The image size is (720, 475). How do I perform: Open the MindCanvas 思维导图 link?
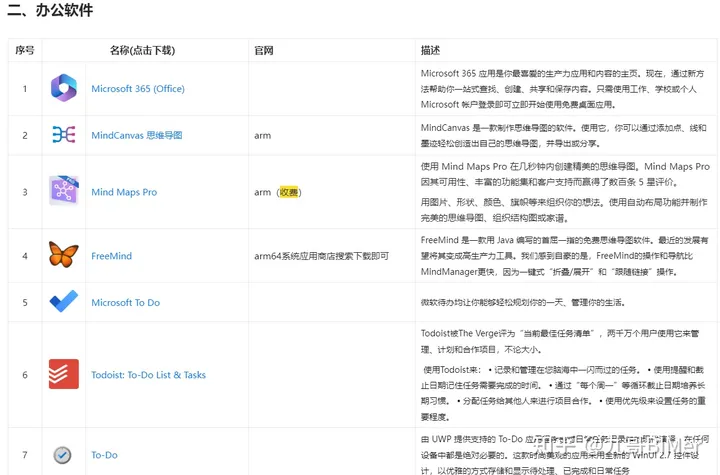point(137,135)
